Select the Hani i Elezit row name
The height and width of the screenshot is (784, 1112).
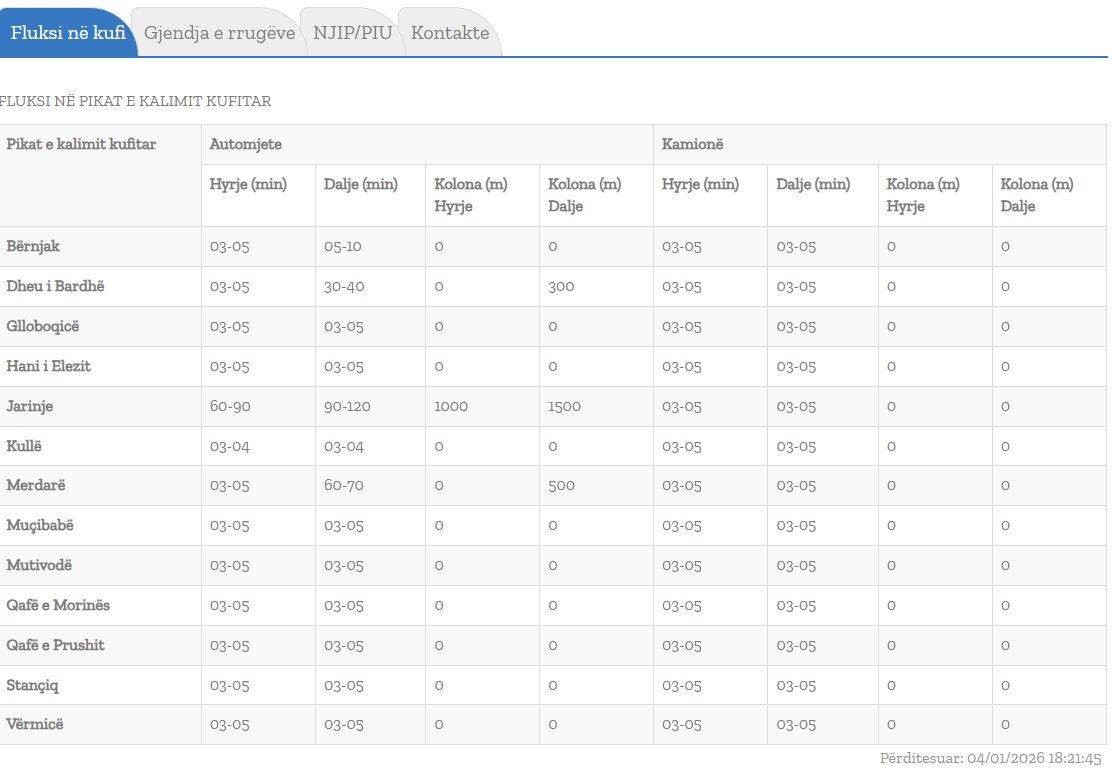tap(48, 366)
